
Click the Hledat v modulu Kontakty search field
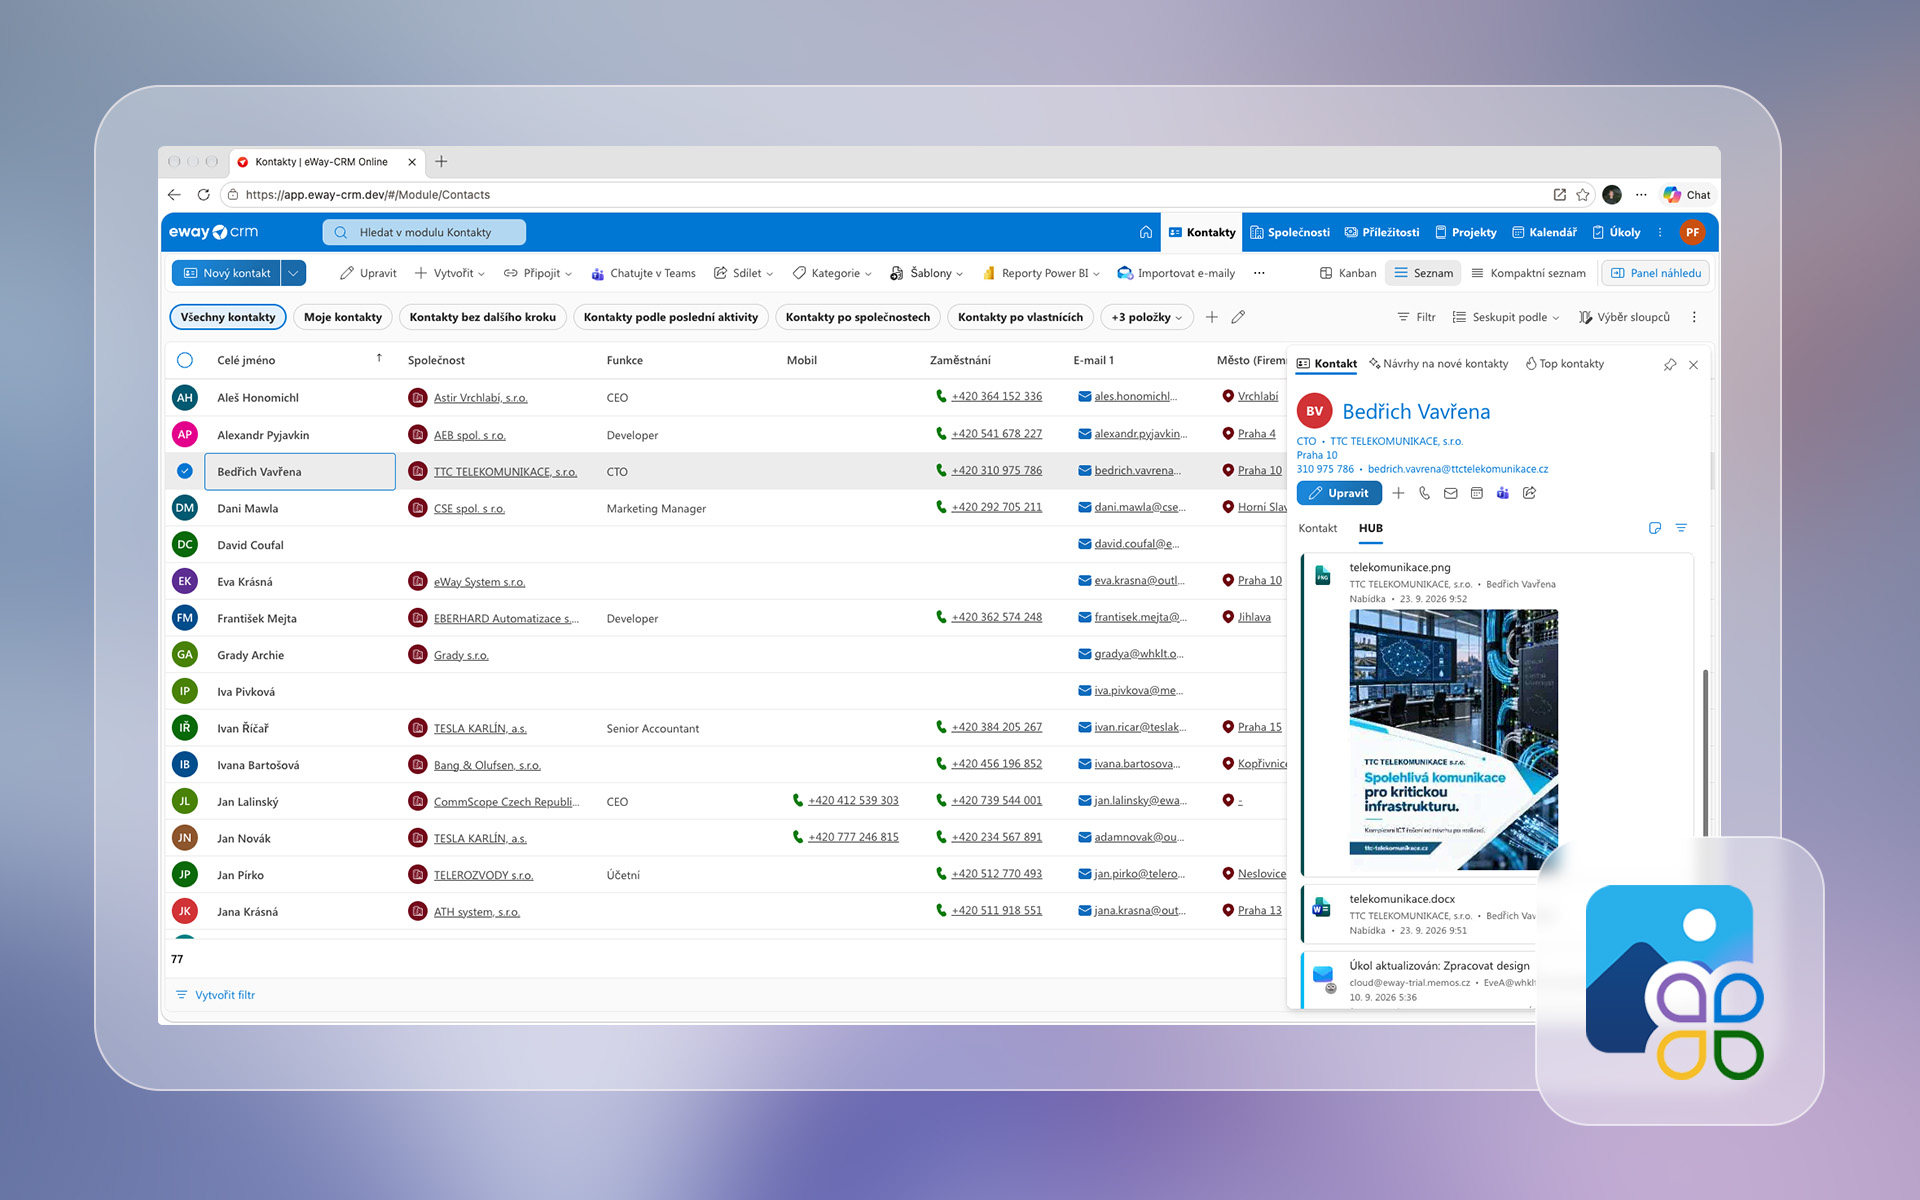(x=424, y=232)
